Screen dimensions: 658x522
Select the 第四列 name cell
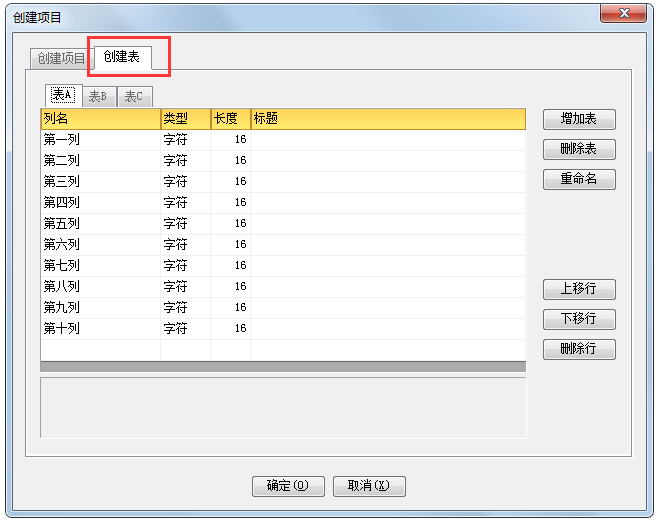[x=101, y=203]
